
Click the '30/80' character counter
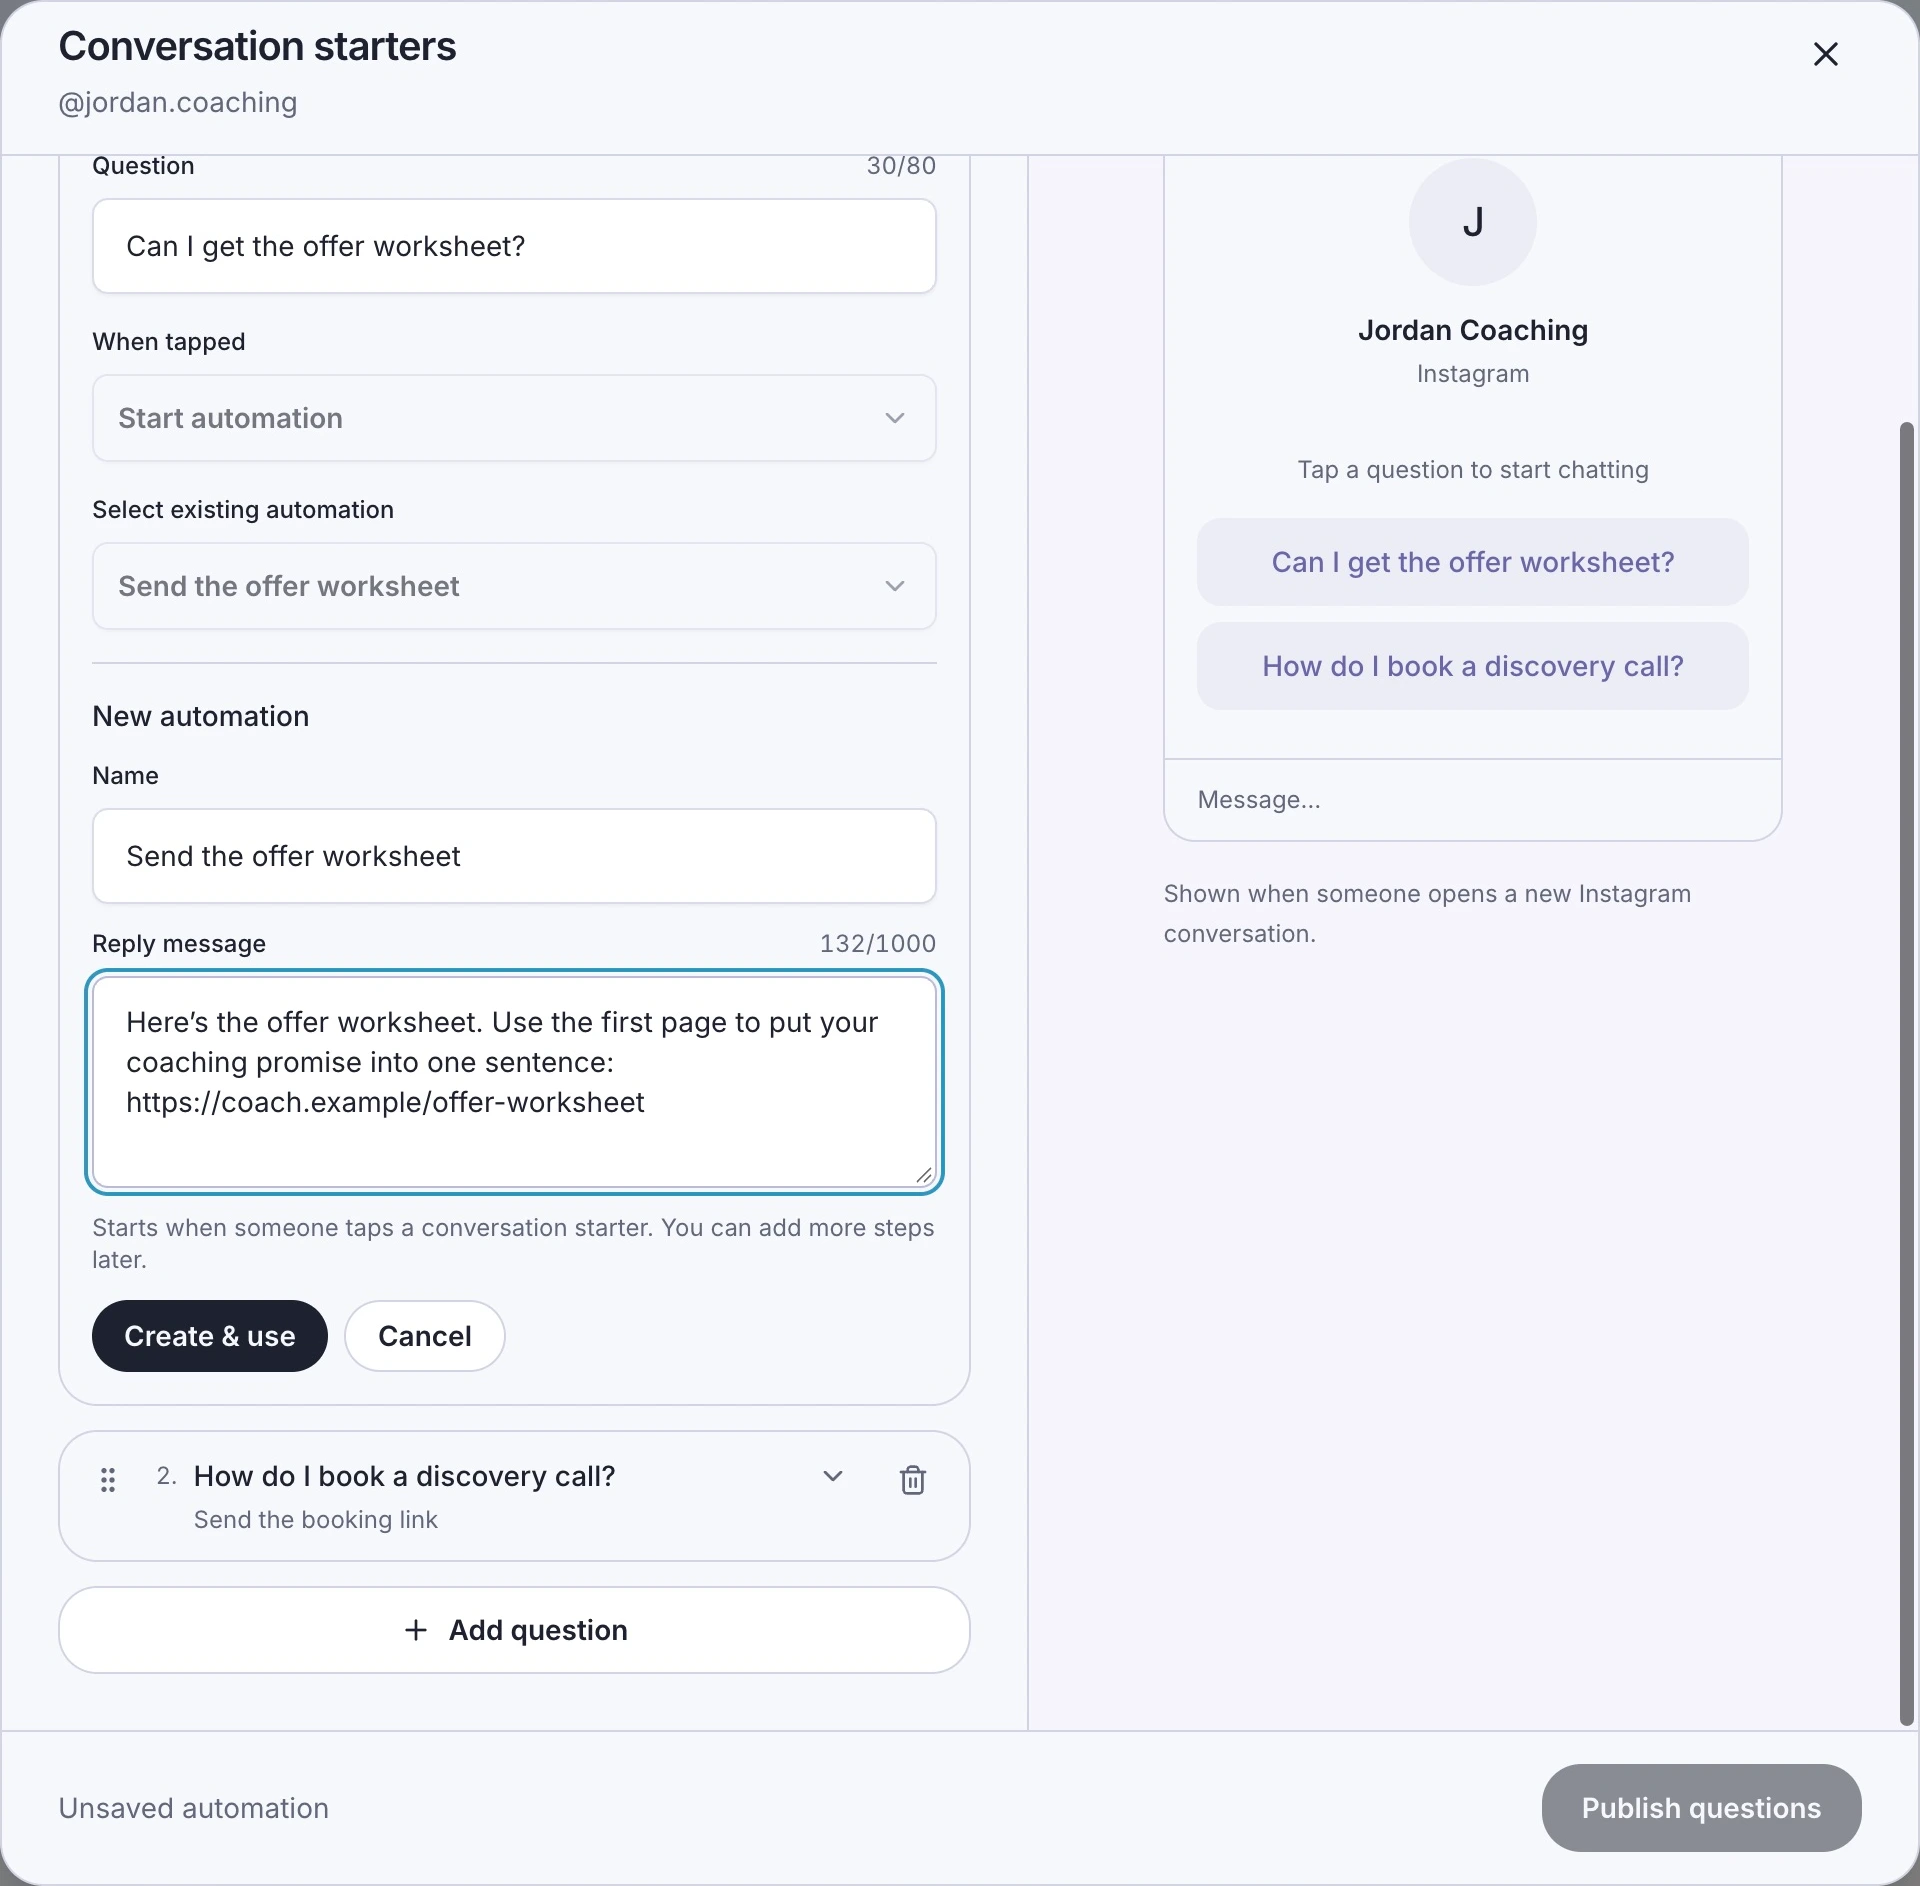(x=901, y=166)
